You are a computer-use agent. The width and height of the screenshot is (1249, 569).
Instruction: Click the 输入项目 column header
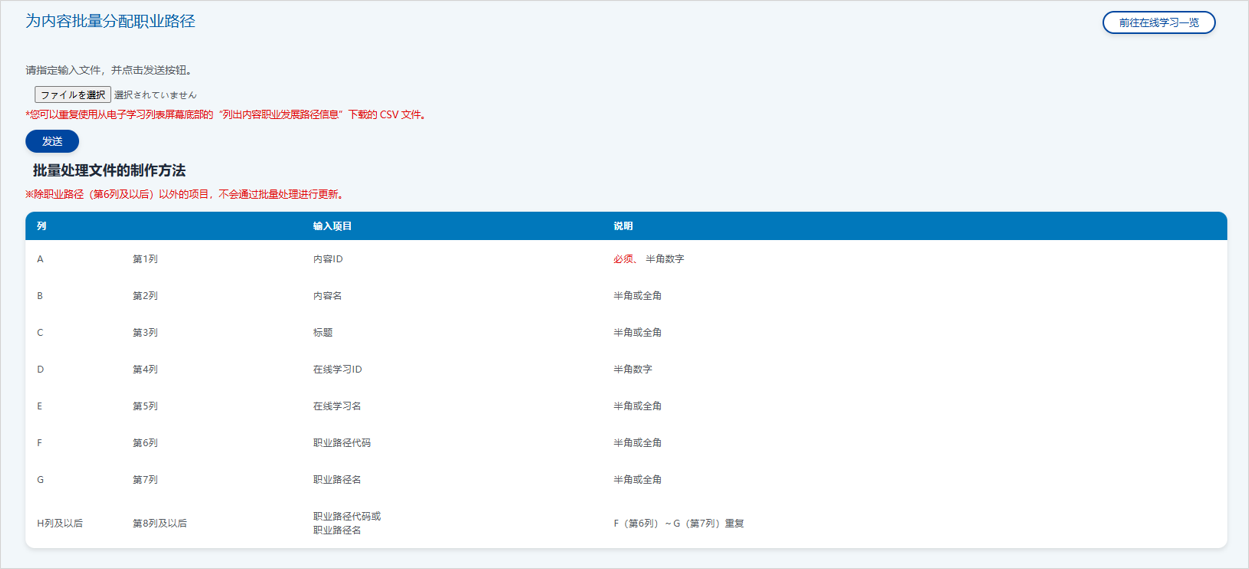pyautogui.click(x=332, y=226)
